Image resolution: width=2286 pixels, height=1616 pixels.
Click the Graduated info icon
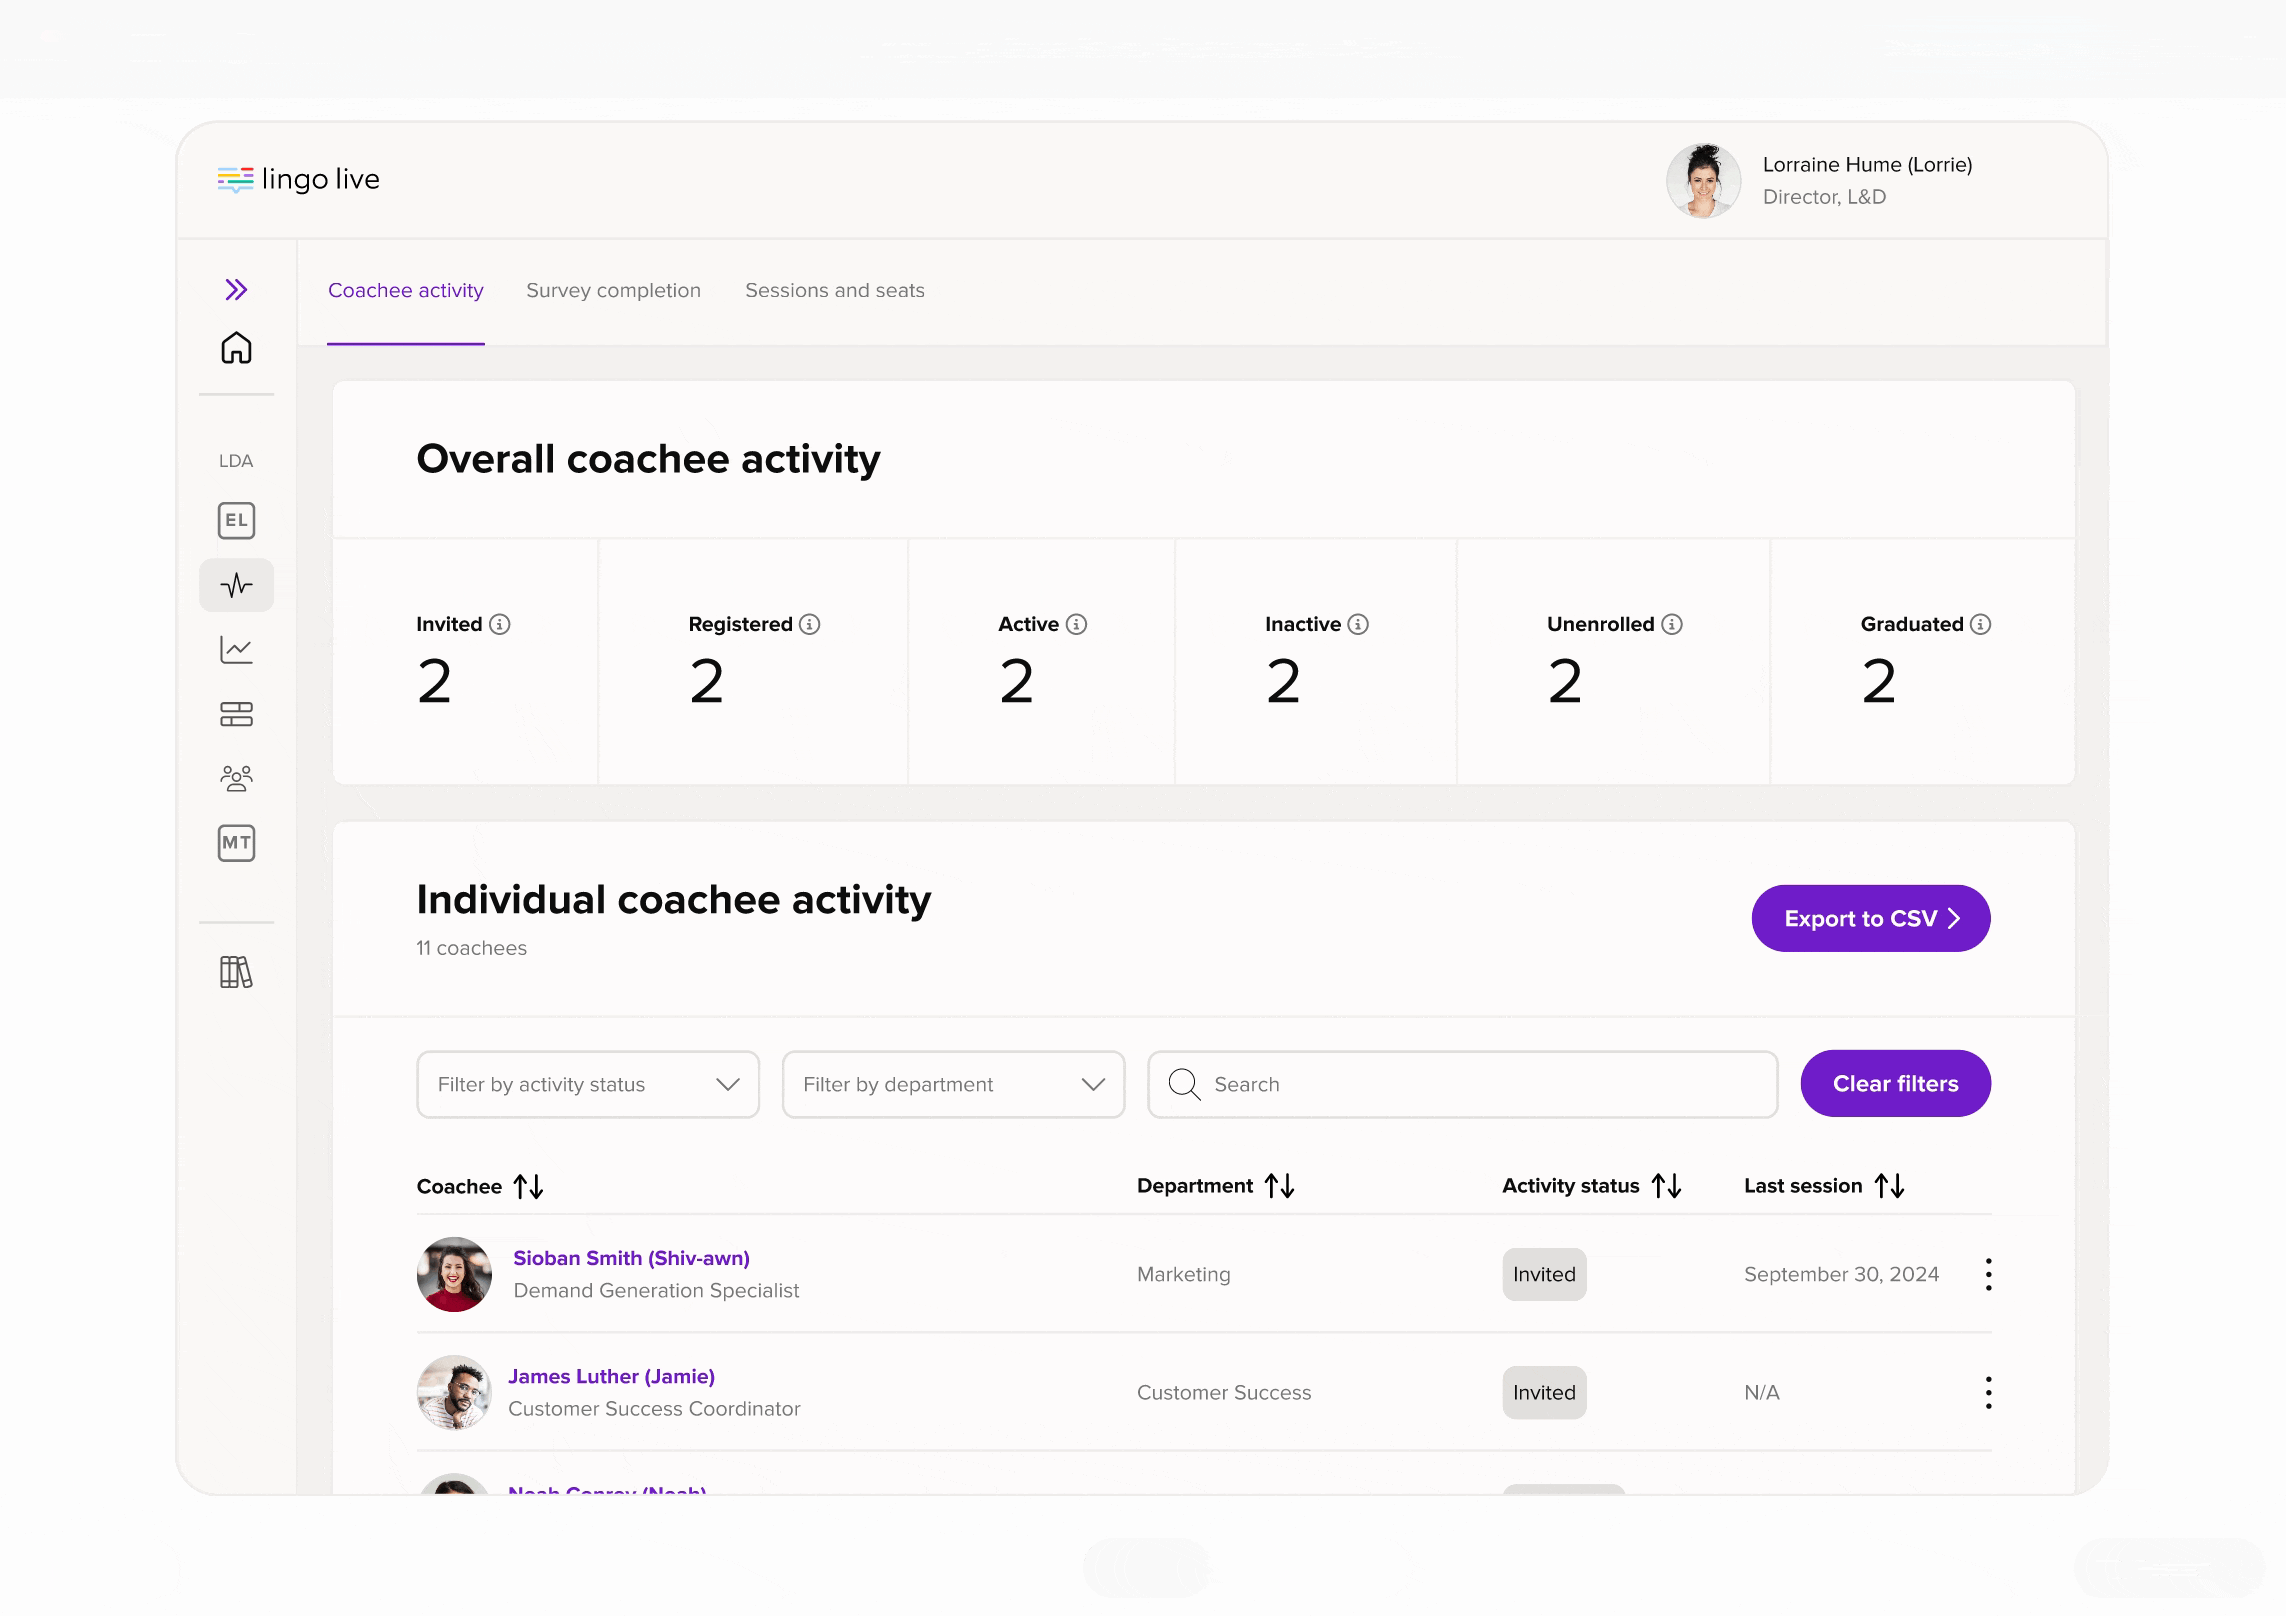(x=1980, y=624)
